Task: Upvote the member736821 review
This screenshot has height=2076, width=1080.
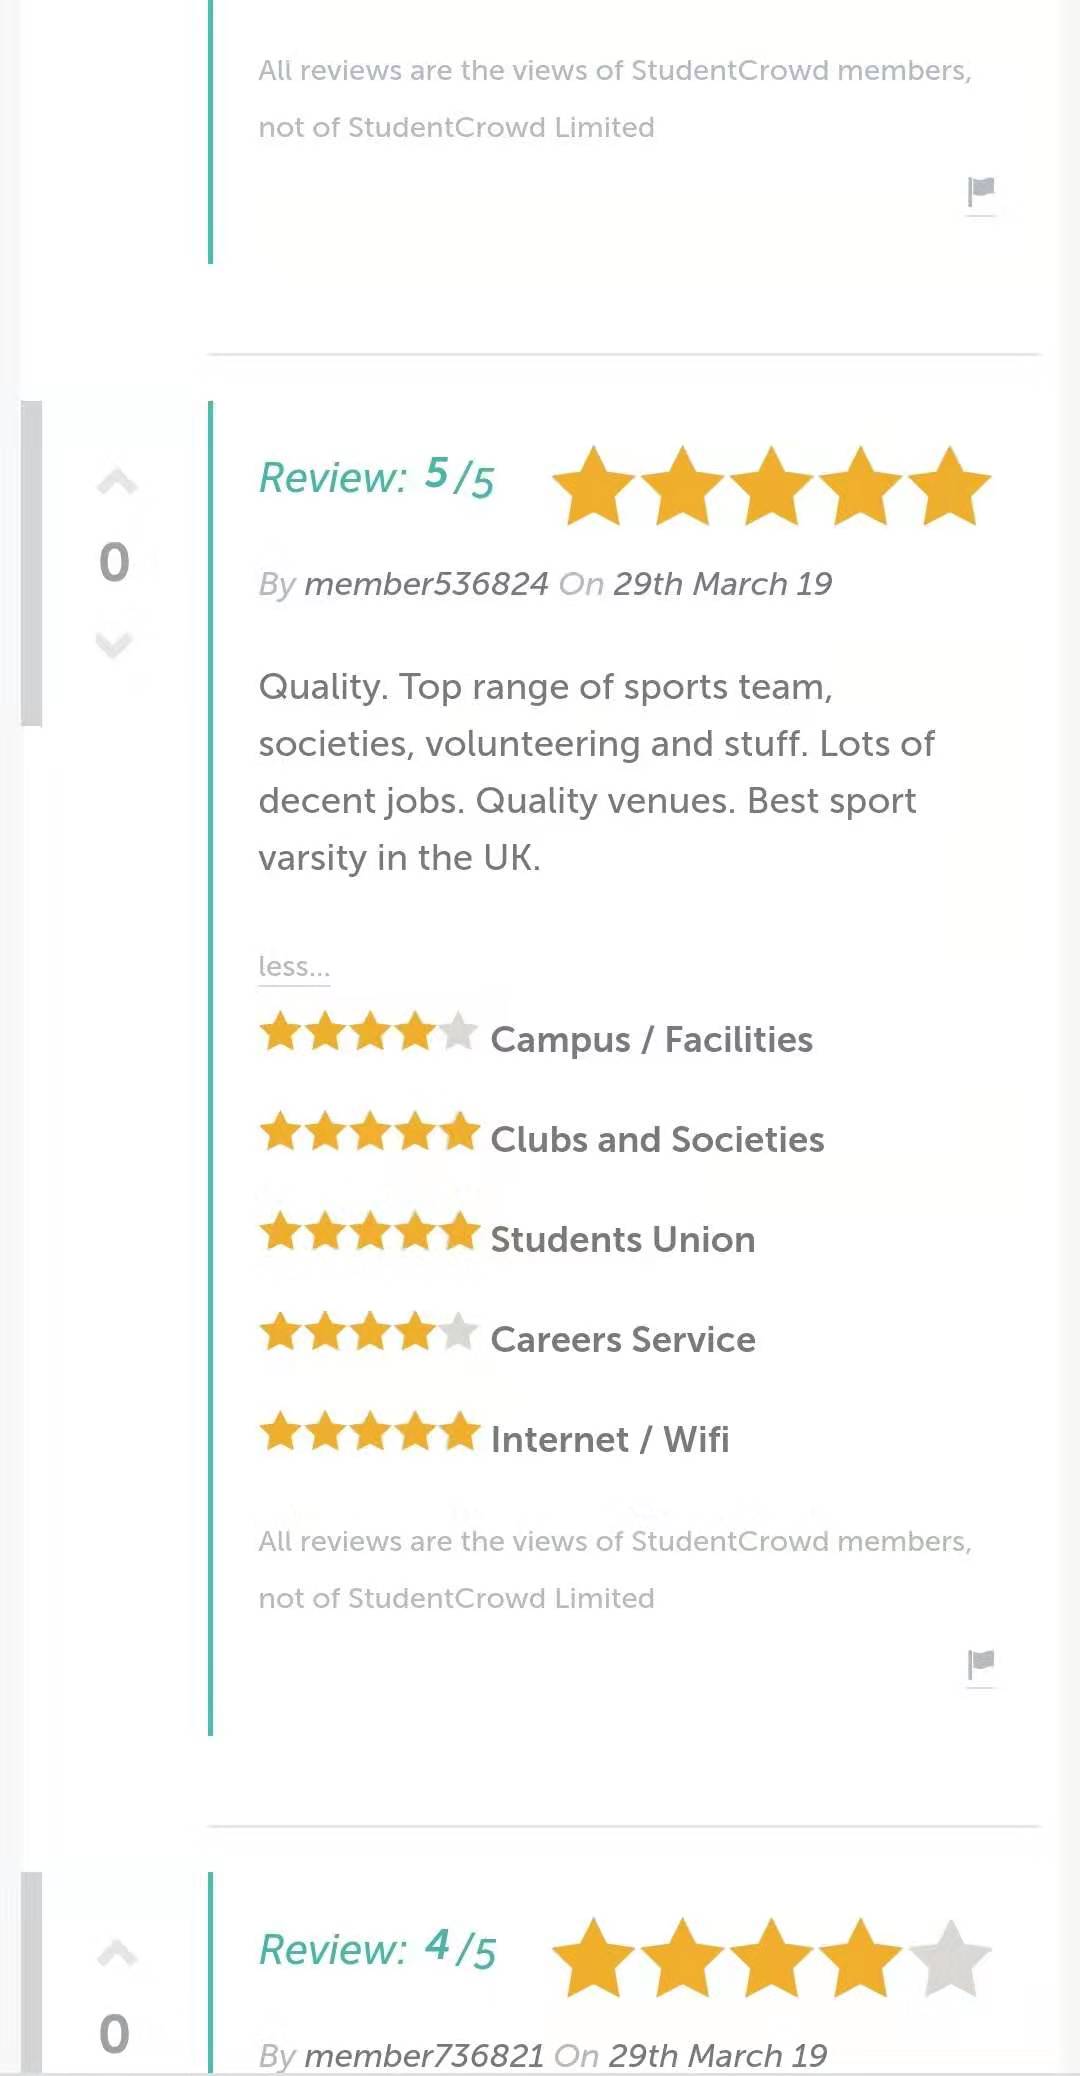Action: [x=116, y=1953]
